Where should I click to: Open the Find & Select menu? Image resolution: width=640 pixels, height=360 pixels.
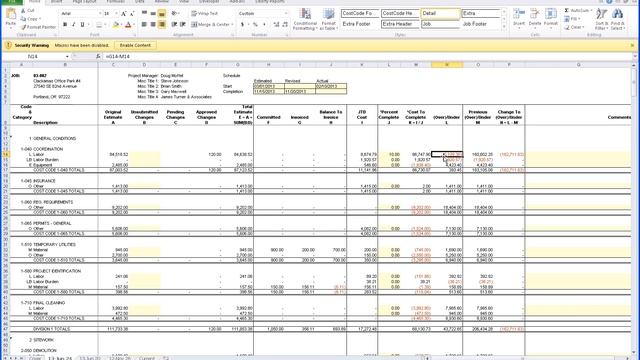click(617, 19)
